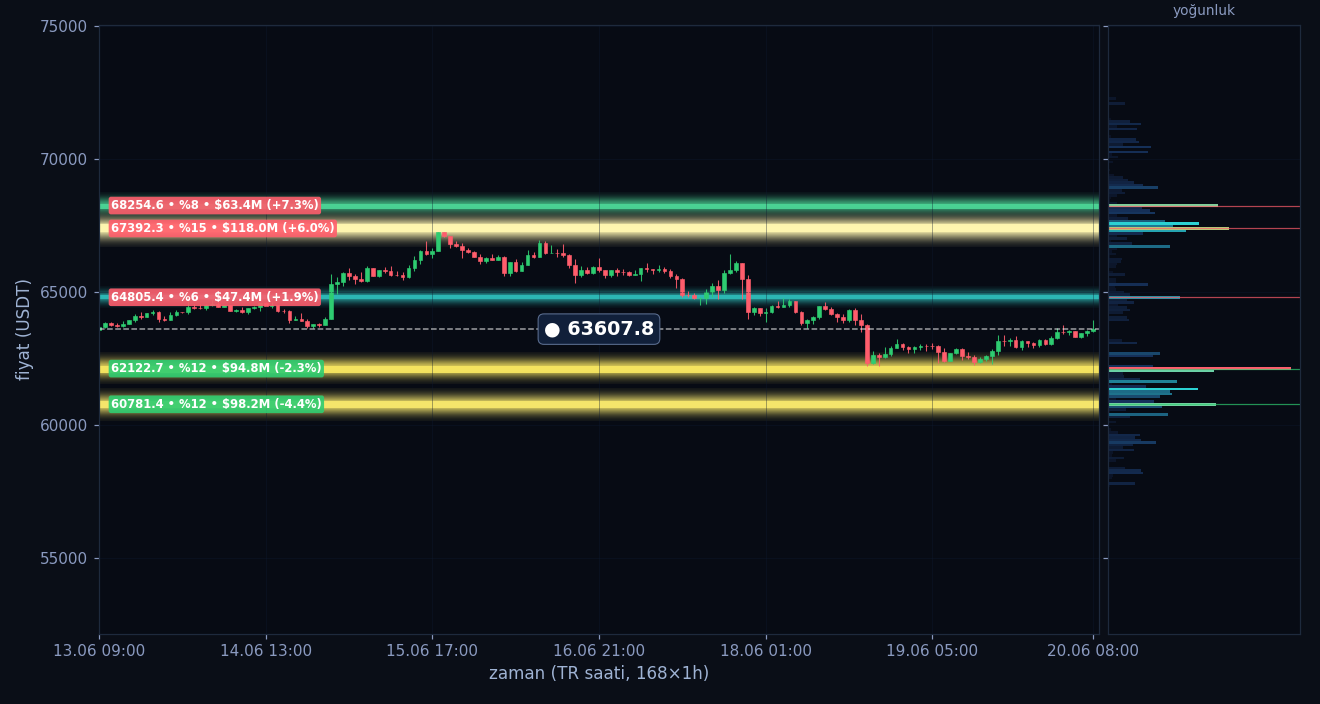This screenshot has width=1320, height=704.
Task: Click the long red candle after 19.06 drop
Action: (x=867, y=344)
